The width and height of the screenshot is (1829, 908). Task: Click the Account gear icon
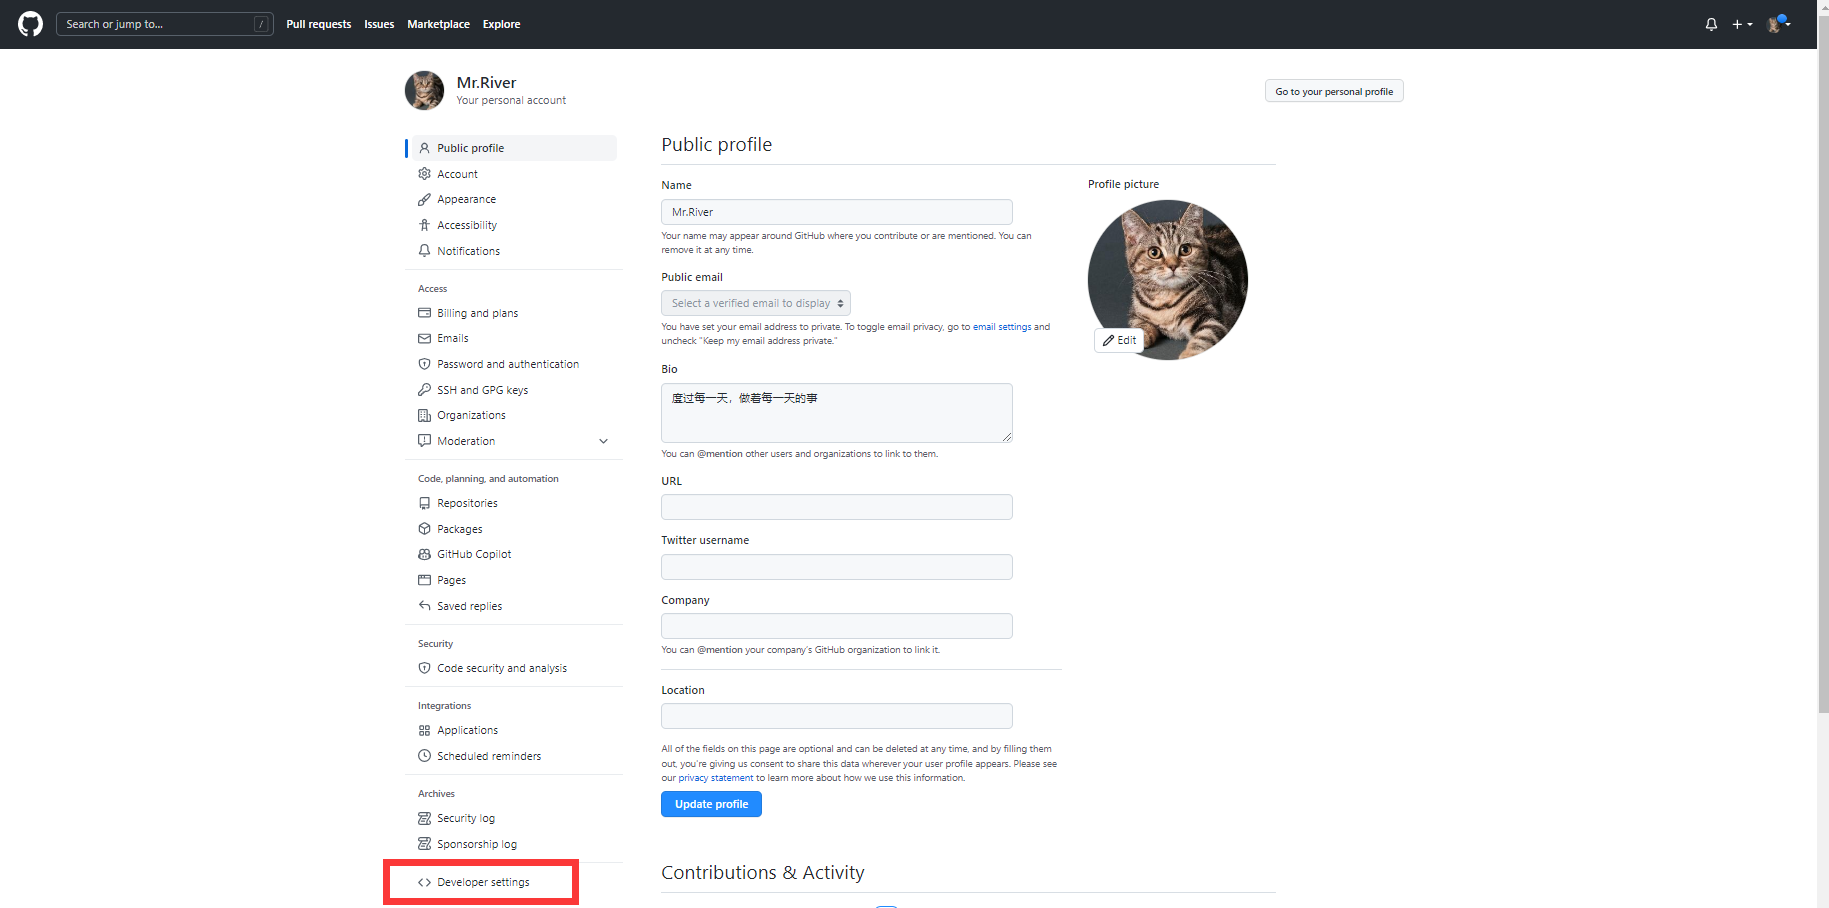pyautogui.click(x=424, y=174)
